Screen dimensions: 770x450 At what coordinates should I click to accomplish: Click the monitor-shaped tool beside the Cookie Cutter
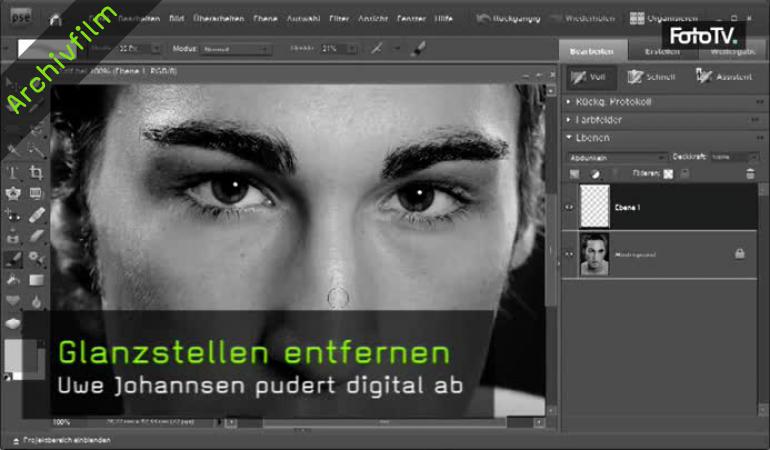(x=36, y=194)
